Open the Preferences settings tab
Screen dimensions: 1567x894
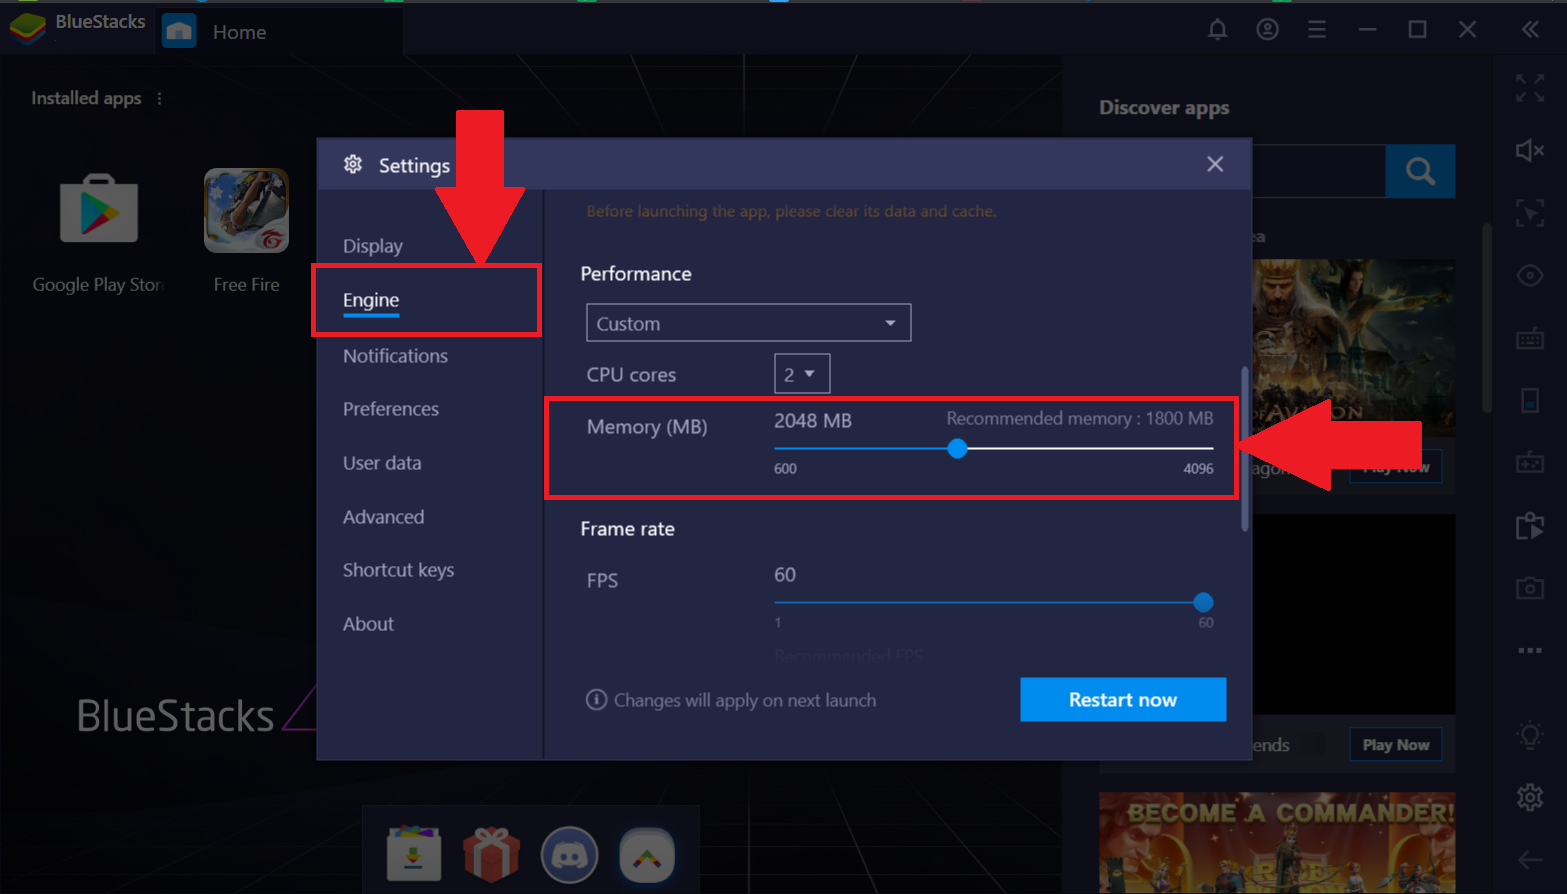click(x=391, y=409)
